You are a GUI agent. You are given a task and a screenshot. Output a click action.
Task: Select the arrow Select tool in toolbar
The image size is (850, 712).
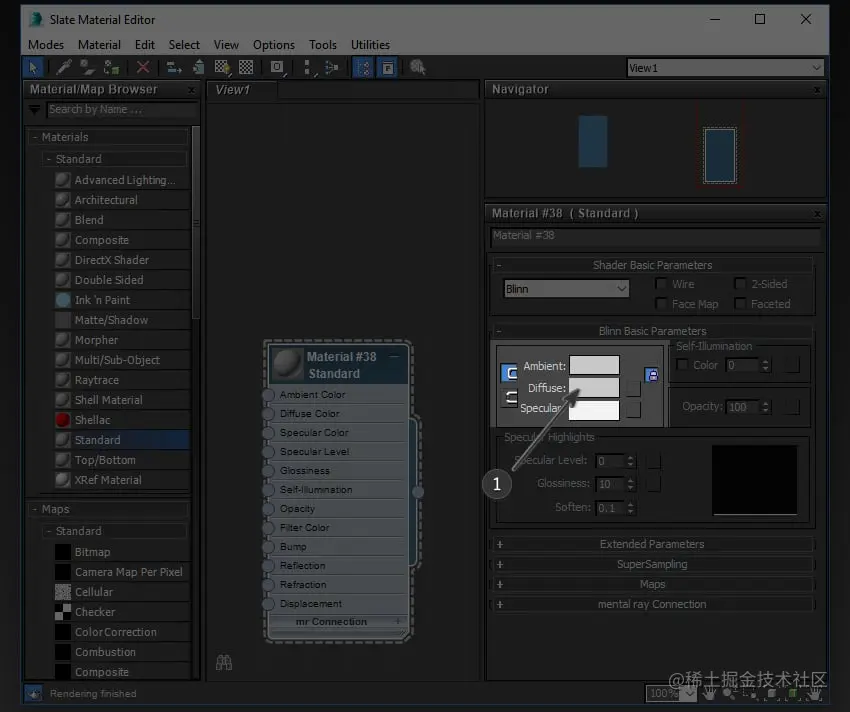tap(33, 67)
